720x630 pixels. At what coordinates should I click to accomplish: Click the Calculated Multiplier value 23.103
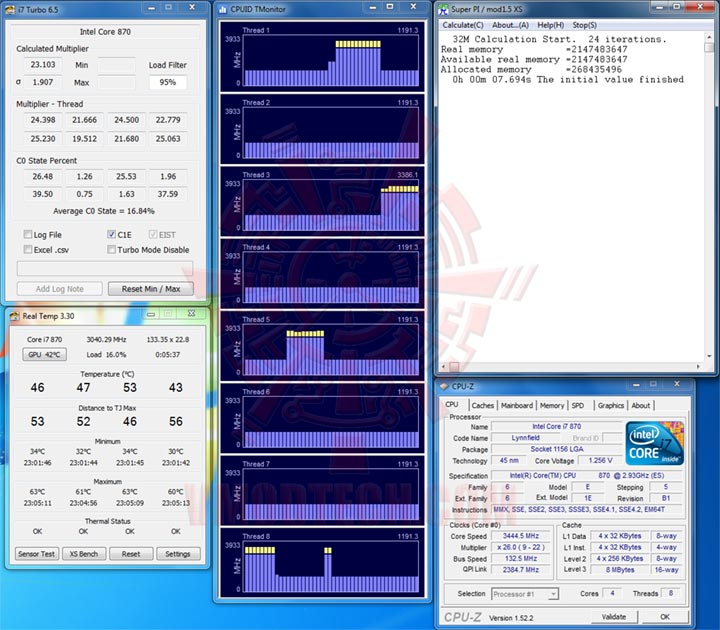(43, 65)
